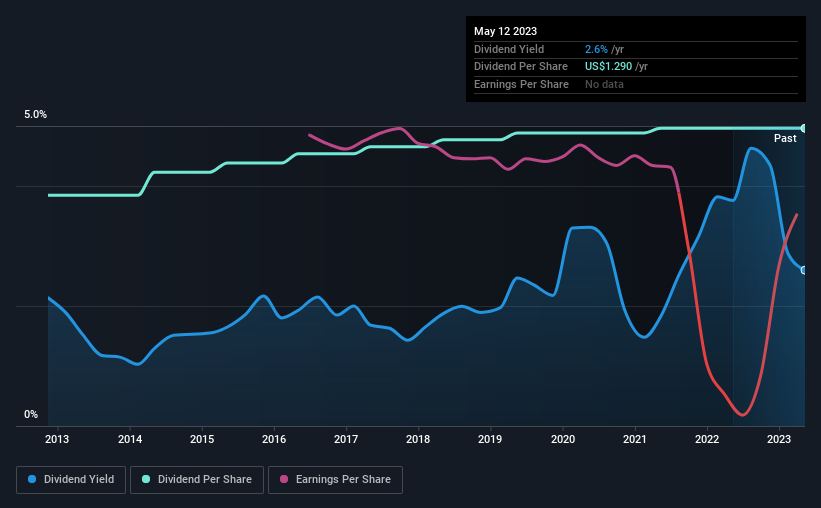The height and width of the screenshot is (508, 821).
Task: Toggle the Dividend Per Share legend button
Action: coord(197,480)
